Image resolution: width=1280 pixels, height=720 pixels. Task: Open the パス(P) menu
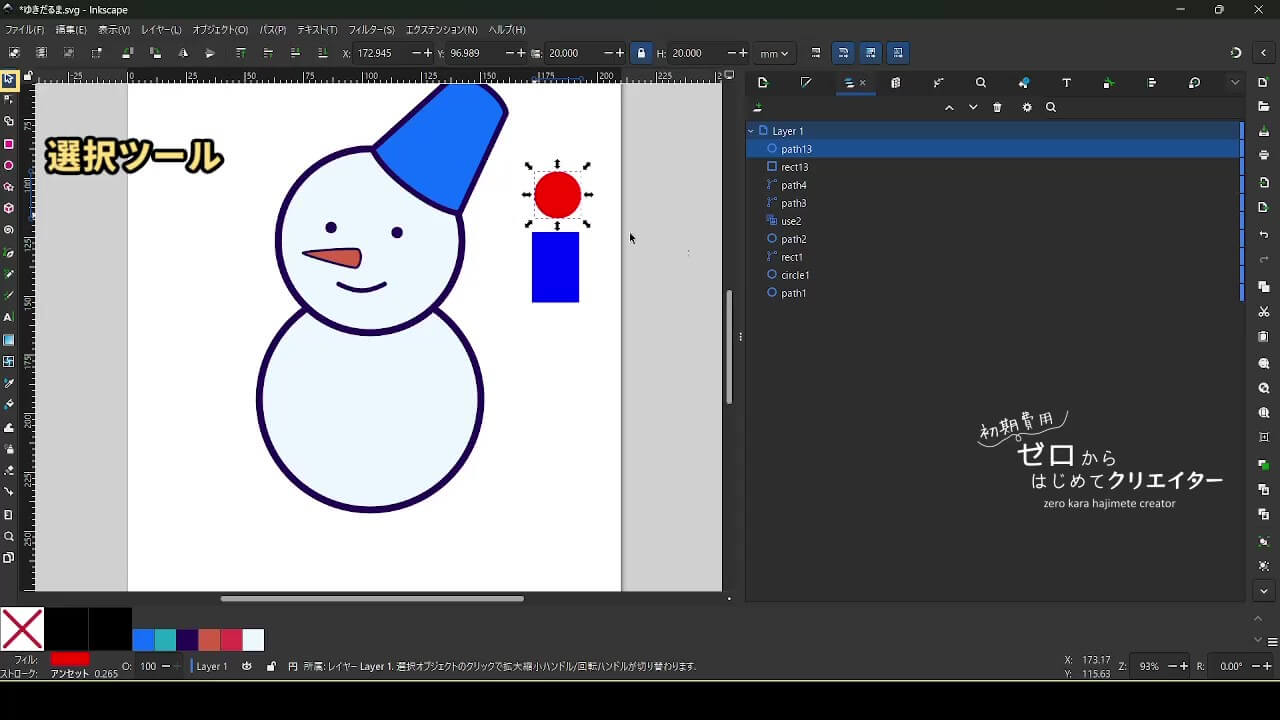(x=272, y=30)
